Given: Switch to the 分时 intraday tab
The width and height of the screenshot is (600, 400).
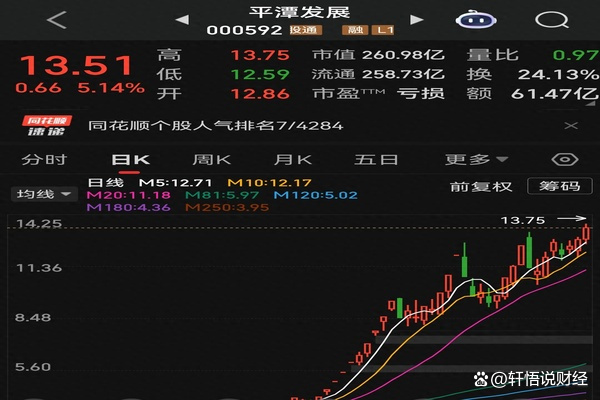Looking at the screenshot, I should click(x=44, y=159).
